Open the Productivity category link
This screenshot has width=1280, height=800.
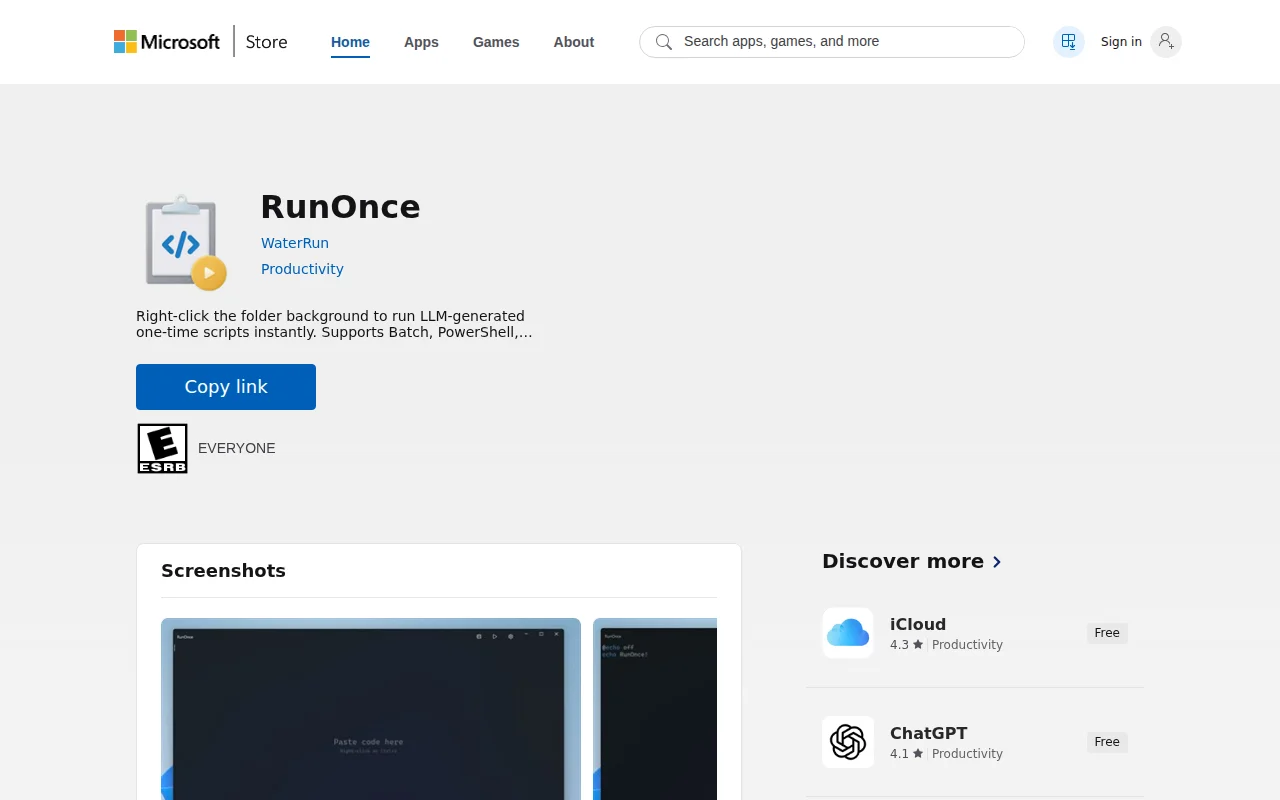click(302, 269)
